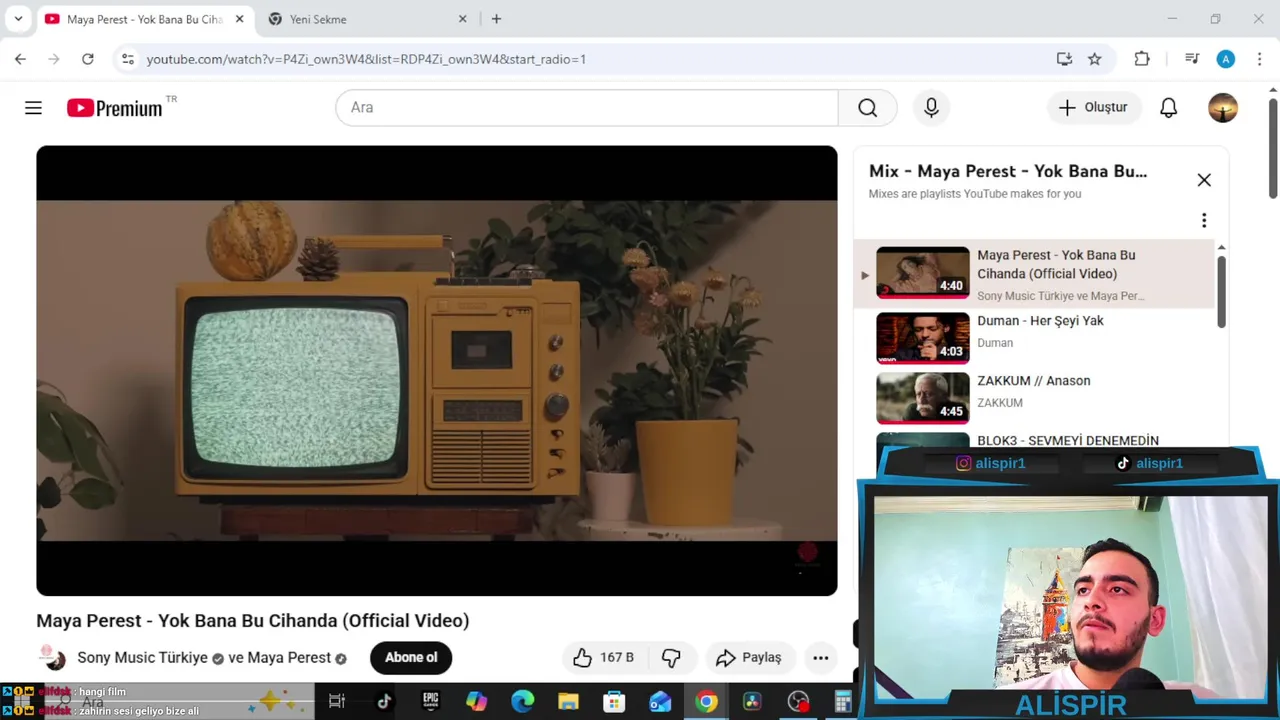Click the Abone ol subscribe button
The image size is (1280, 720).
tap(411, 657)
